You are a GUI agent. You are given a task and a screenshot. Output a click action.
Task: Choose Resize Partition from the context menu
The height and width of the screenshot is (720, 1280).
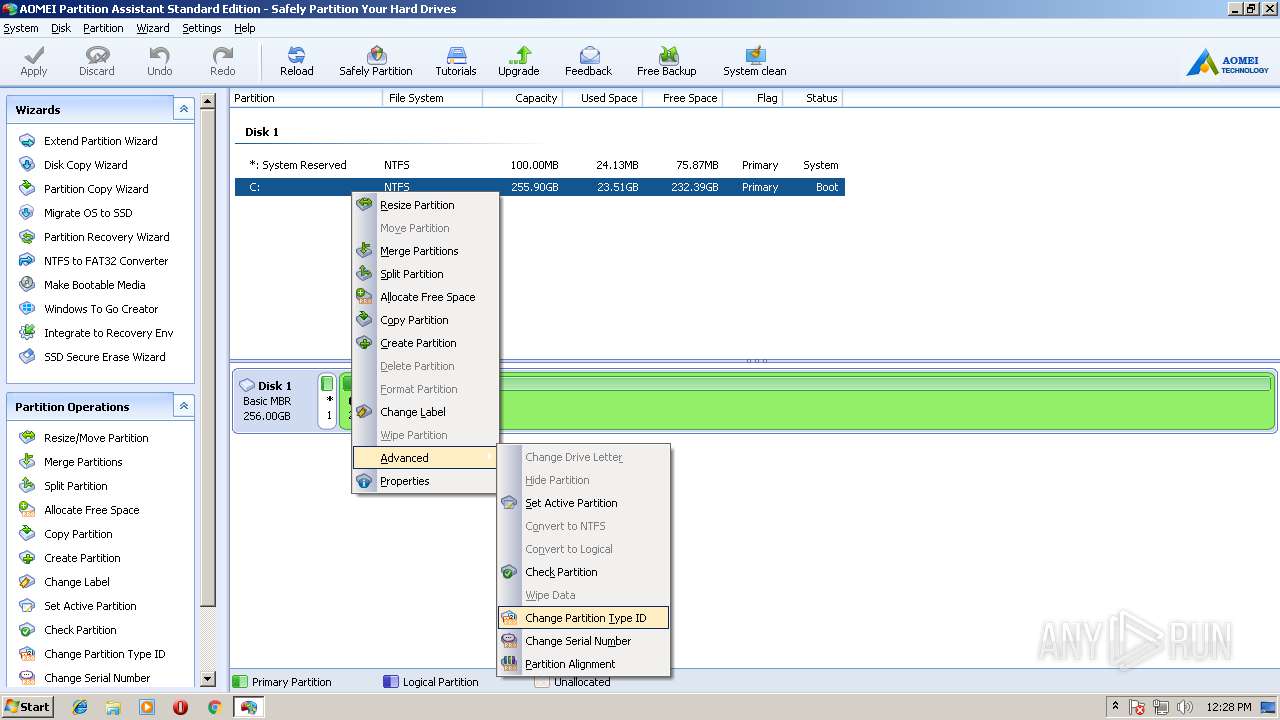click(x=425, y=205)
